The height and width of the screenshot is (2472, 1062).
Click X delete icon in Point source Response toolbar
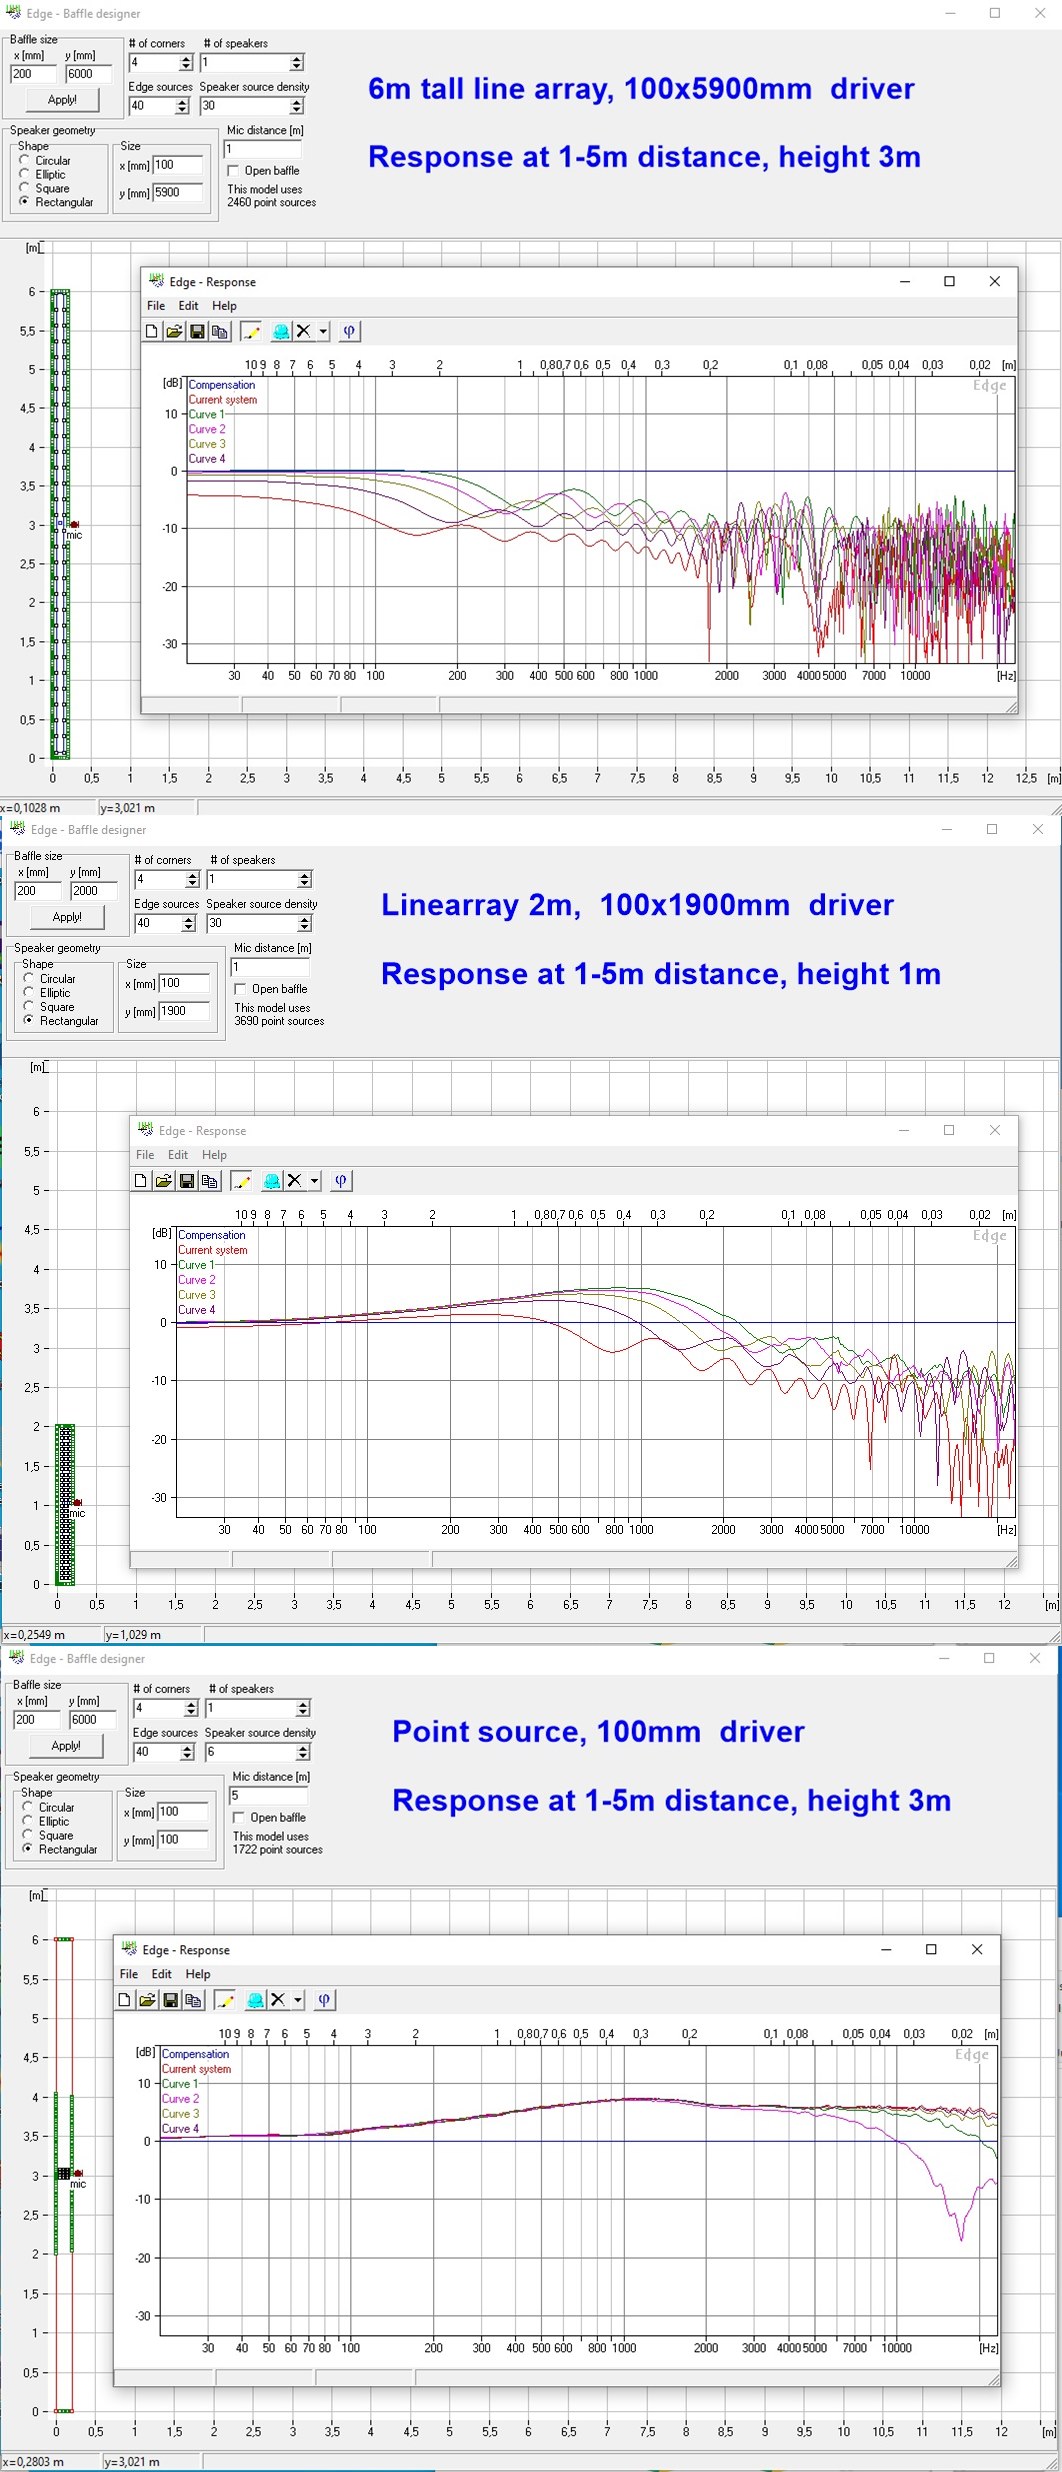point(278,1999)
